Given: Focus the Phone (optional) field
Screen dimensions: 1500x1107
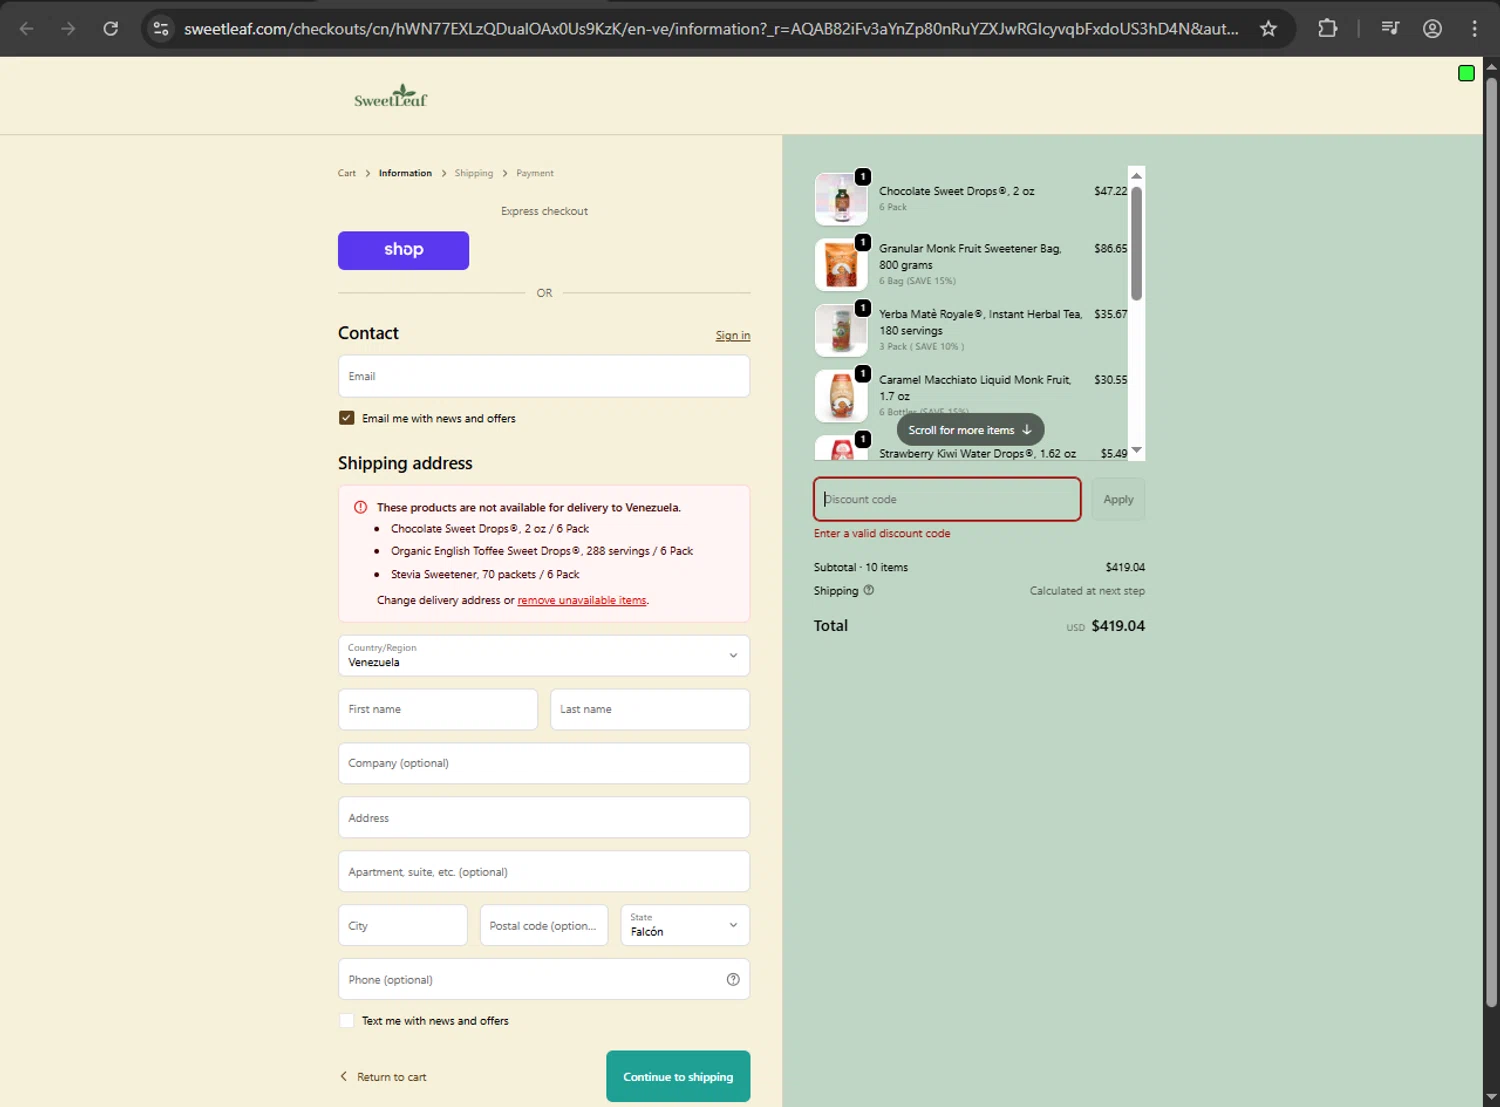Looking at the screenshot, I should [x=544, y=979].
